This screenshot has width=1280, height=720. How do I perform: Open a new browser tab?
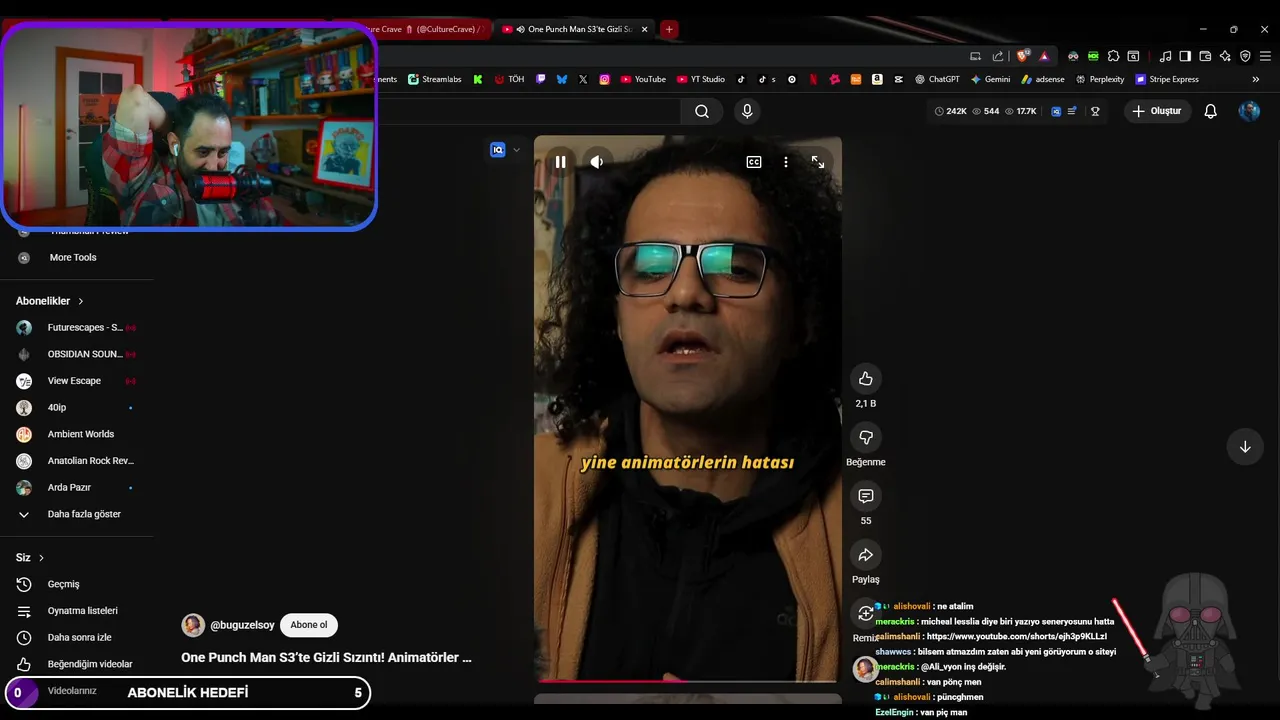click(669, 29)
